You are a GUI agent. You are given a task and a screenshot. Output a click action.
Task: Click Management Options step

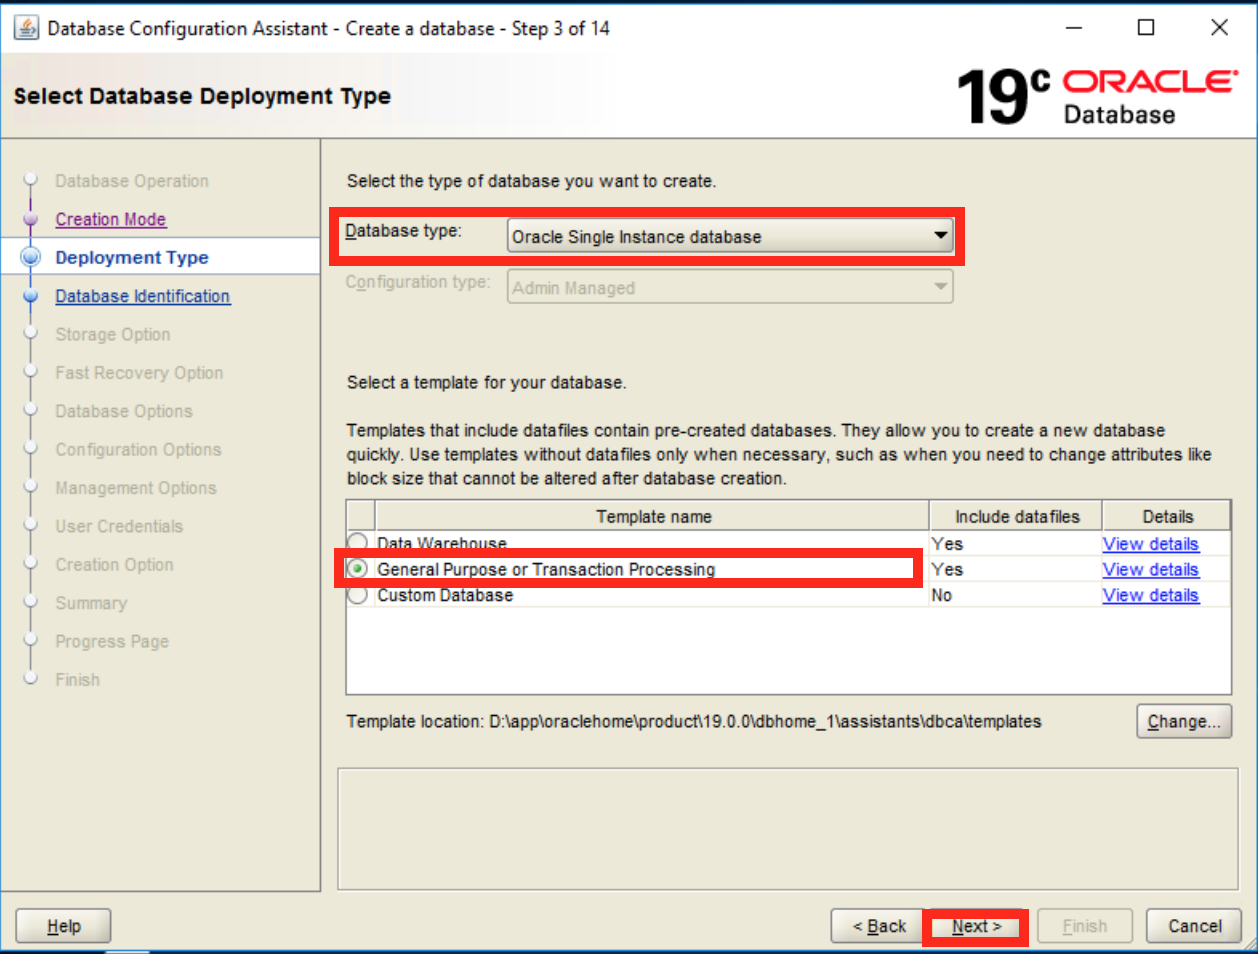[136, 488]
